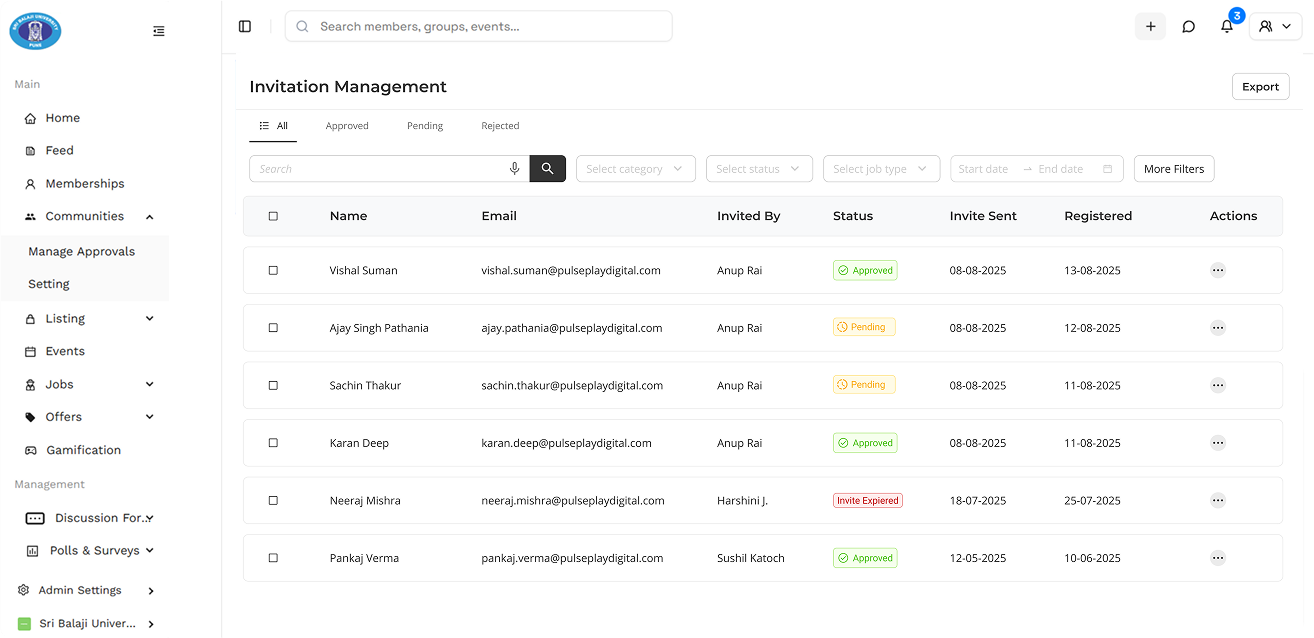The width and height of the screenshot is (1314, 638).
Task: Tick the select-all header checkbox
Action: coord(273,216)
